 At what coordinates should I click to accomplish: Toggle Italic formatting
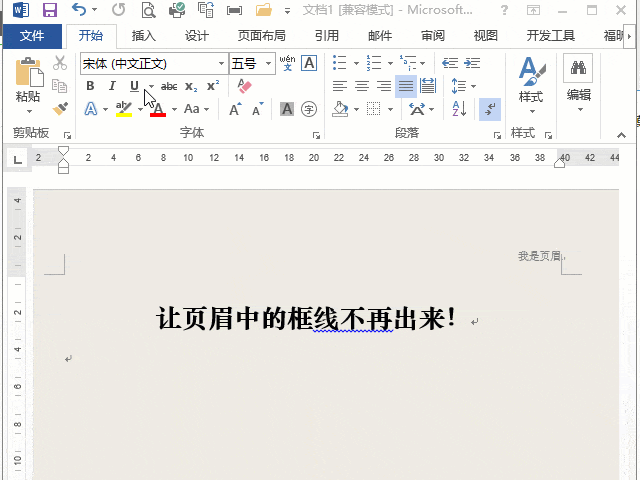point(111,86)
